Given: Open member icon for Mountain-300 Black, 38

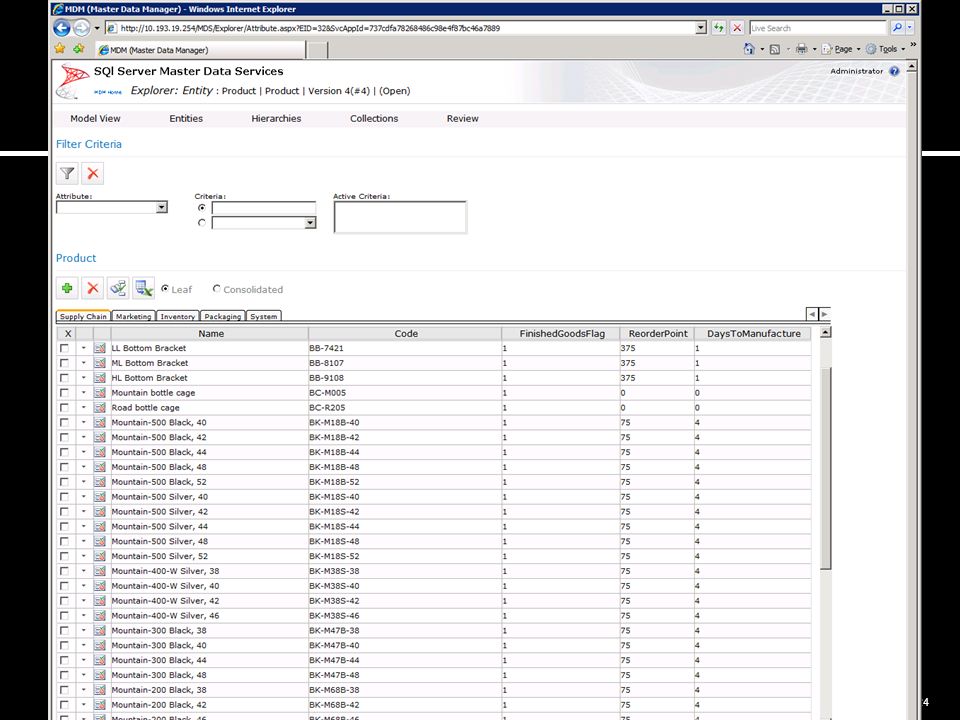Looking at the screenshot, I should 100,630.
